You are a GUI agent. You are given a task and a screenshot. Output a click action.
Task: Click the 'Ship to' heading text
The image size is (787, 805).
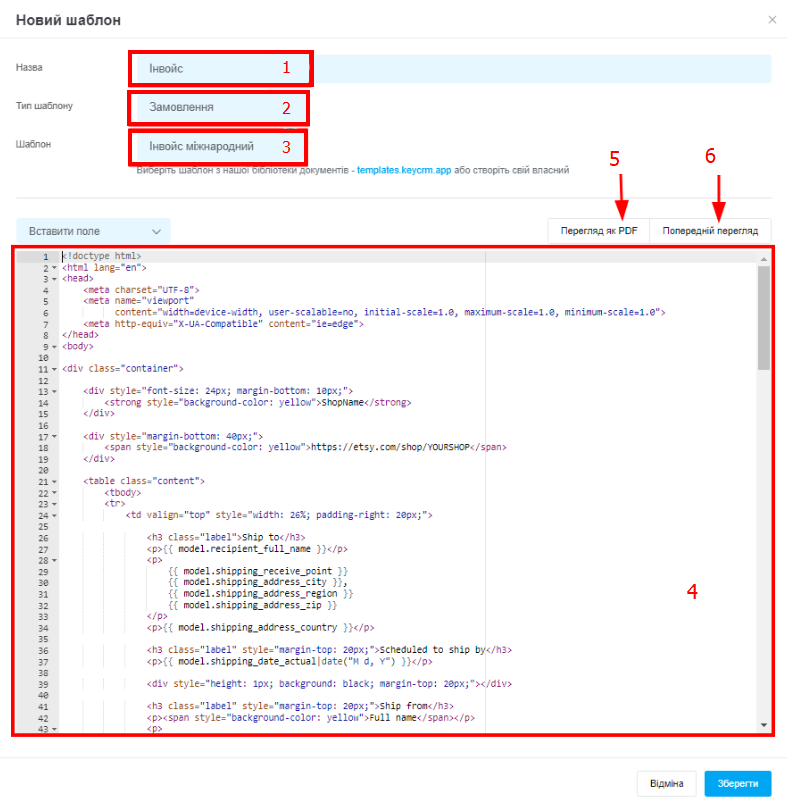coord(260,538)
